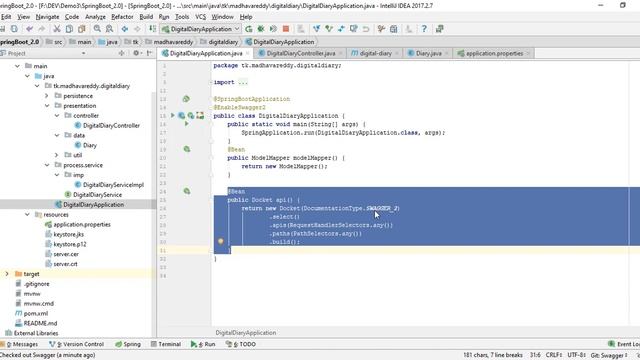Expand the persistence package

47,96
